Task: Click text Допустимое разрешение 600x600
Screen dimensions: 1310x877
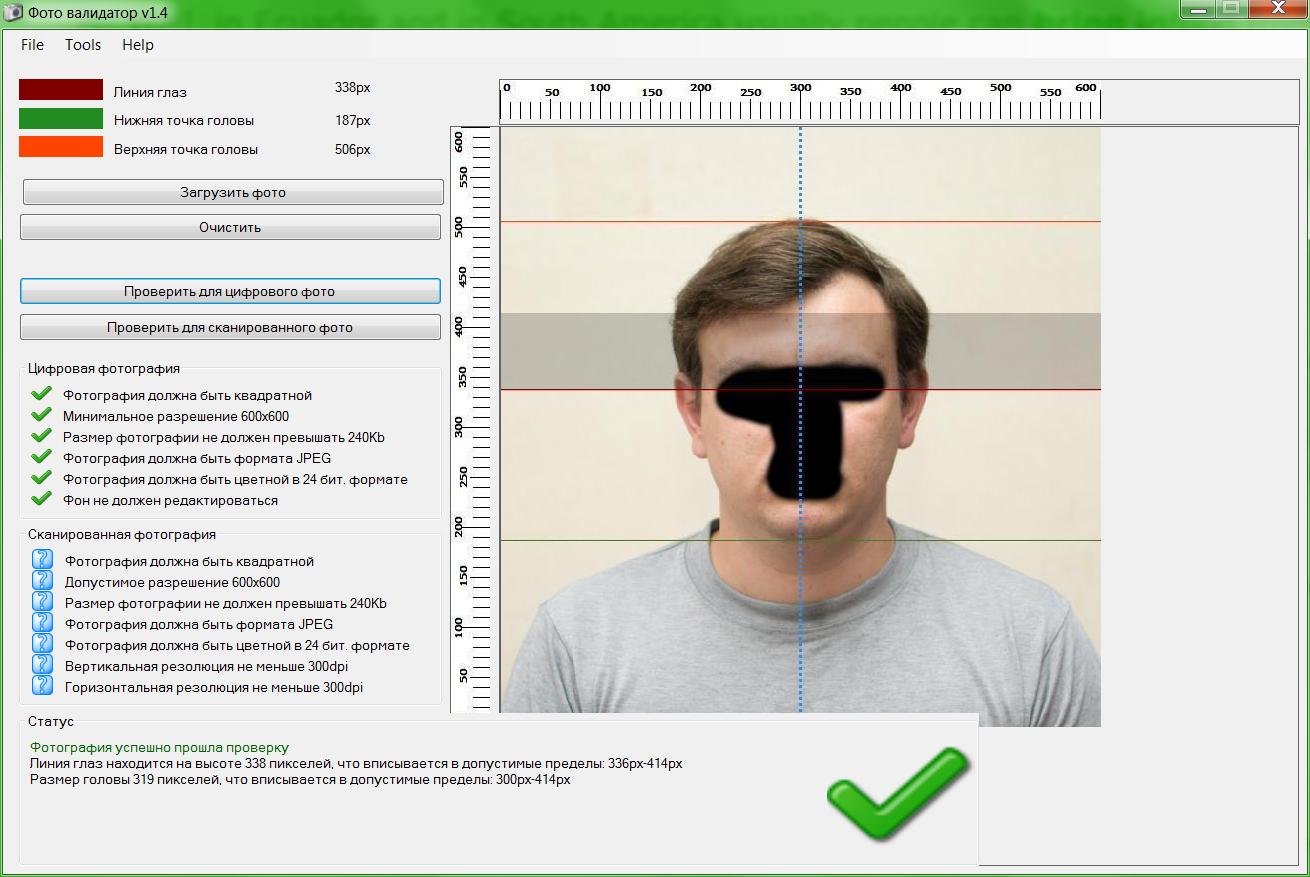Action: (172, 582)
